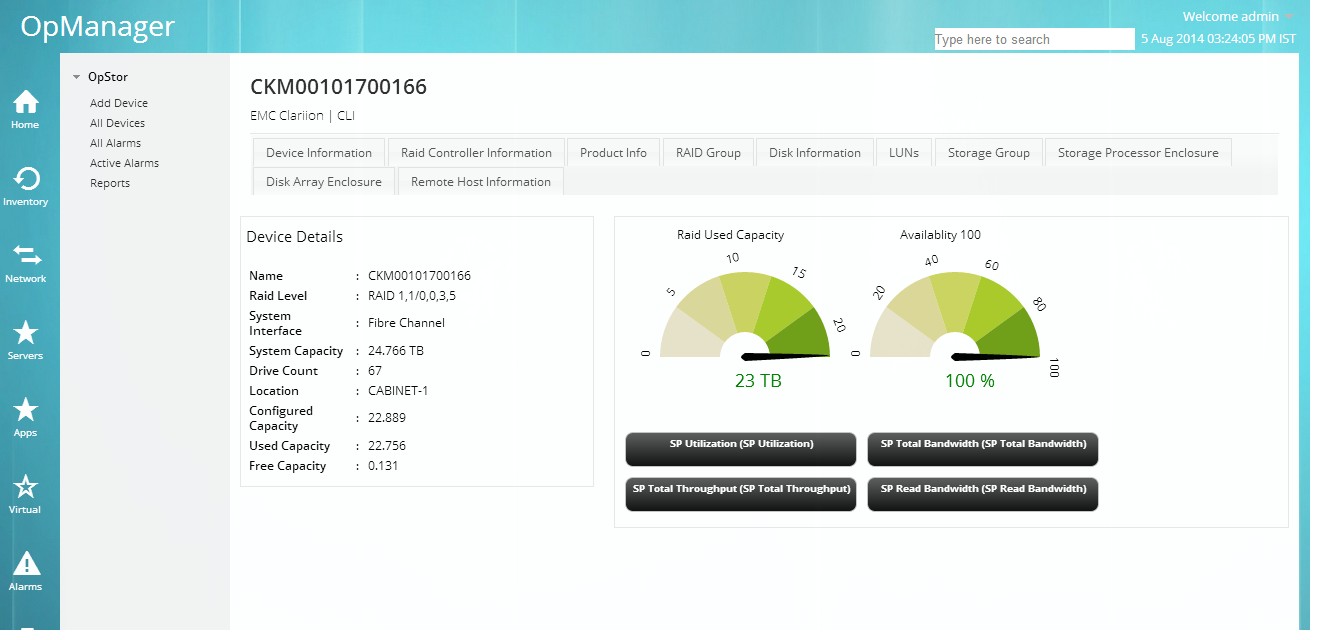Viewport: 1344px width, 640px height.
Task: Open the Virtual outlined star icon
Action: pyautogui.click(x=25, y=487)
